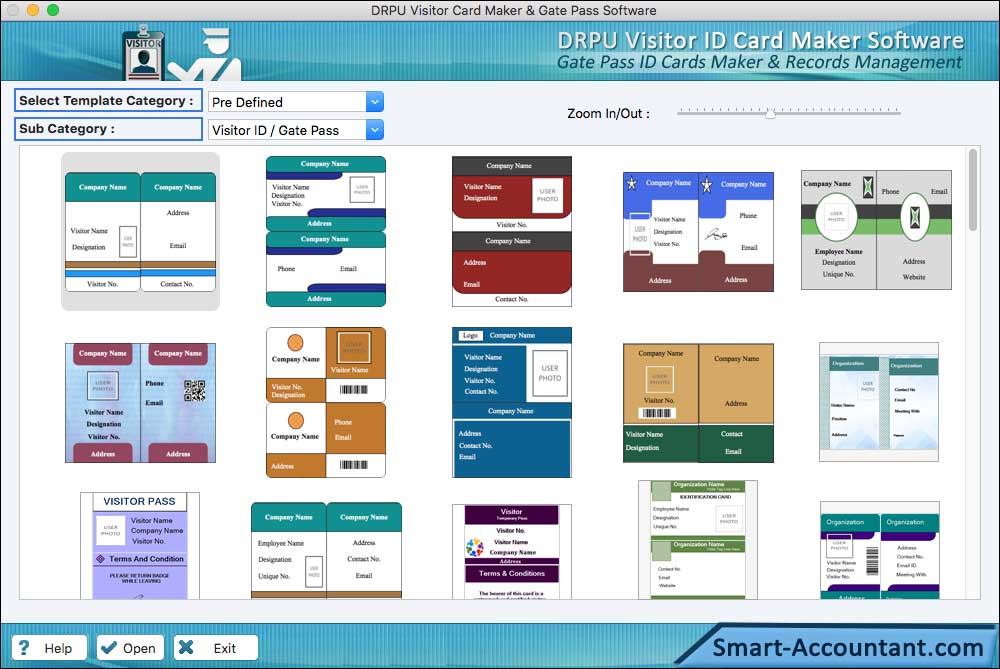The image size is (1000, 669).
Task: Click the checkmark icon on Open
Action: [109, 648]
